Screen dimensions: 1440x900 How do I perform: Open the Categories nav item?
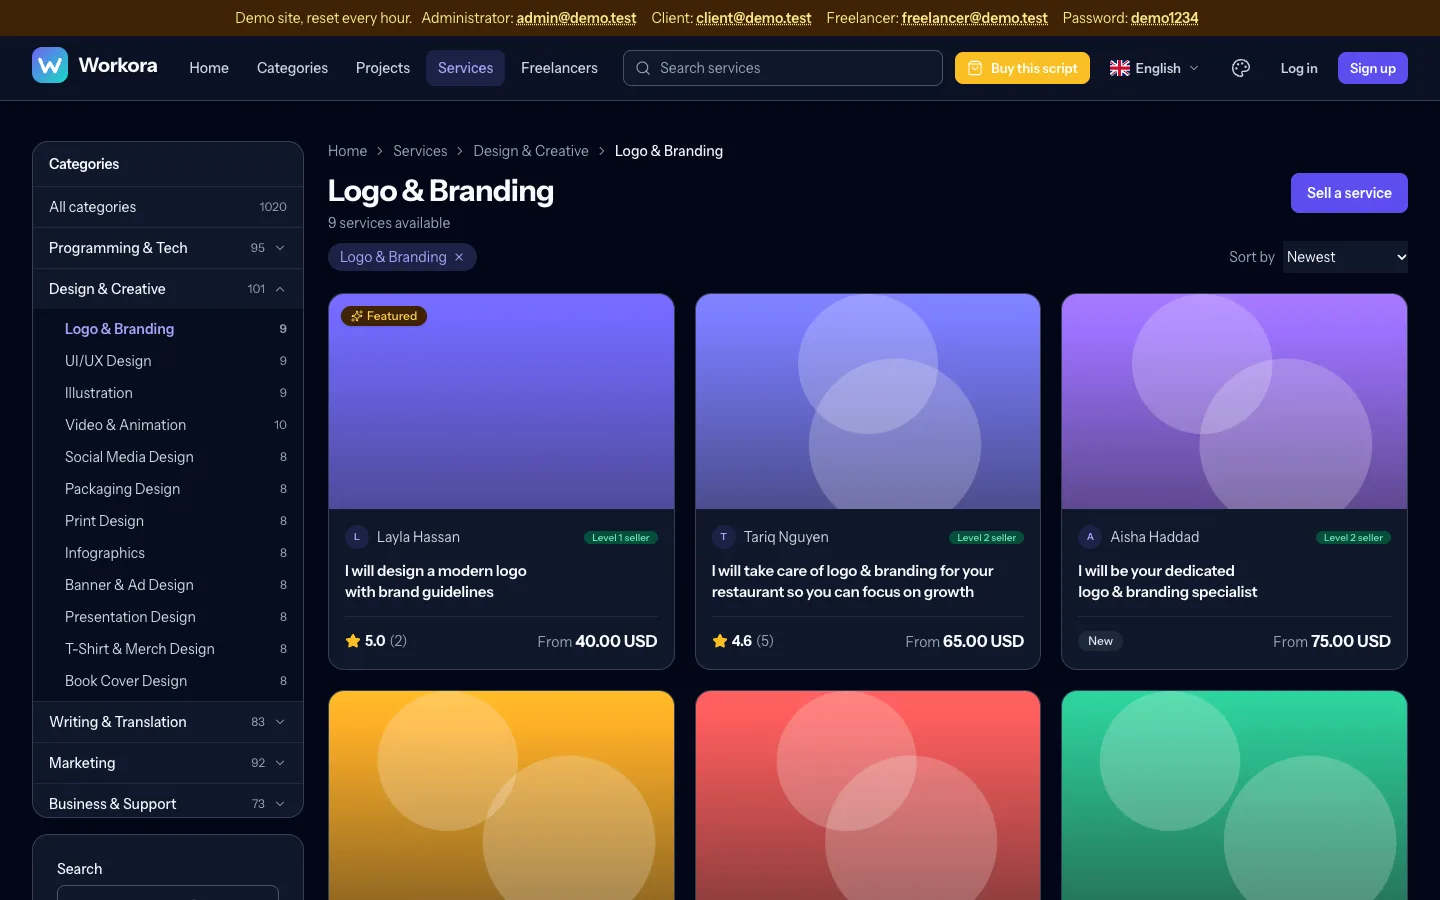(x=292, y=68)
